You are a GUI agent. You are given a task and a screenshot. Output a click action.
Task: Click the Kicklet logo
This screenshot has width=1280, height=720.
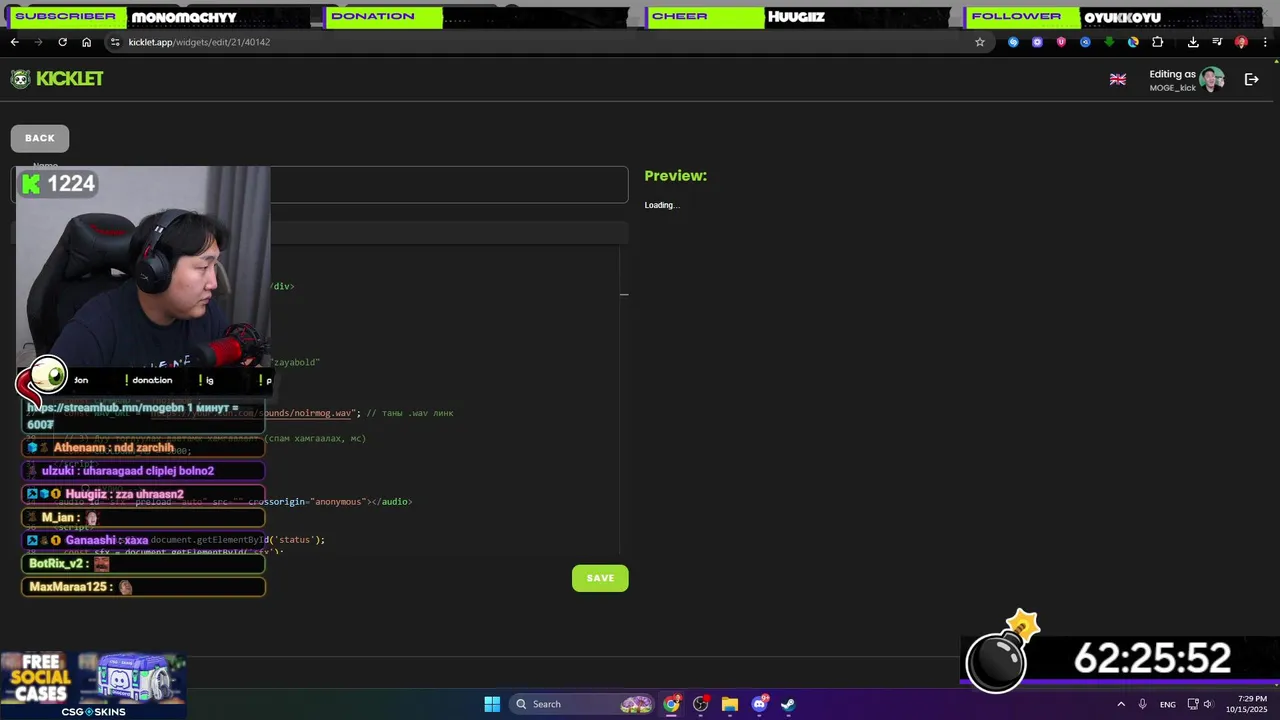click(x=57, y=79)
